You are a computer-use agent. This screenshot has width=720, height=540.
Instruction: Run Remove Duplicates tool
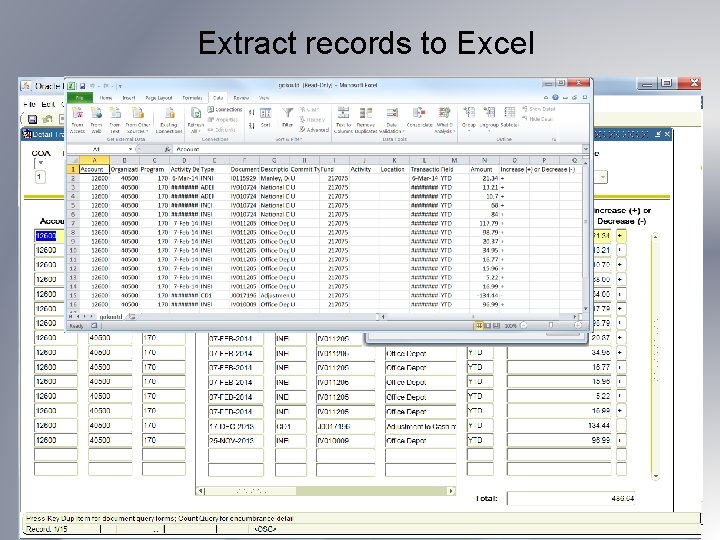pyautogui.click(x=366, y=119)
